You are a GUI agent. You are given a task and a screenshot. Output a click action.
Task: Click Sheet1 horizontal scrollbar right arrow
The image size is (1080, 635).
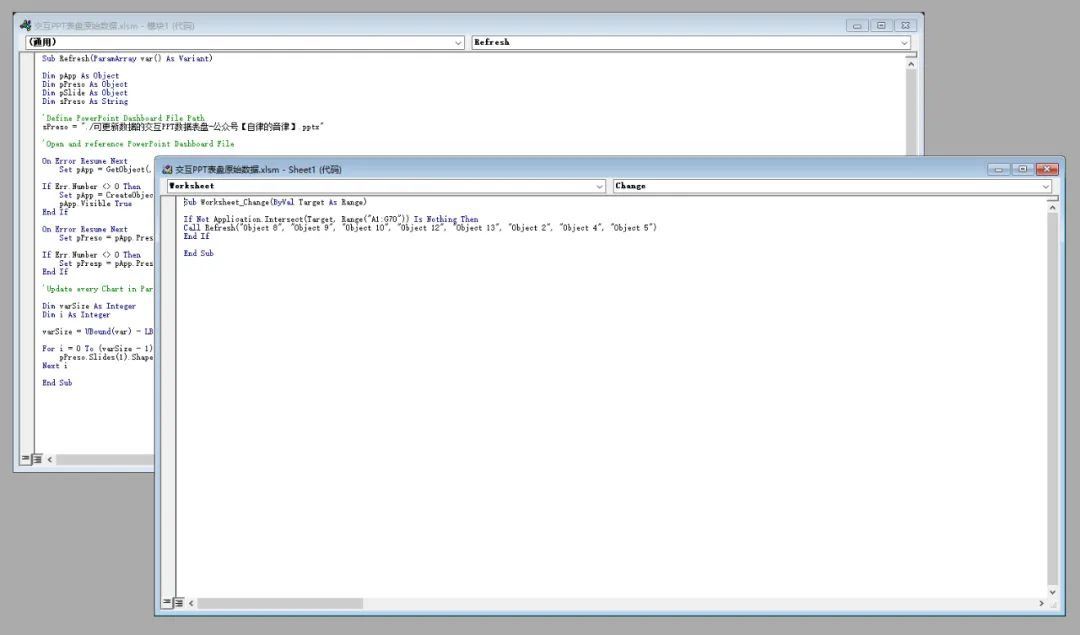pos(1041,603)
